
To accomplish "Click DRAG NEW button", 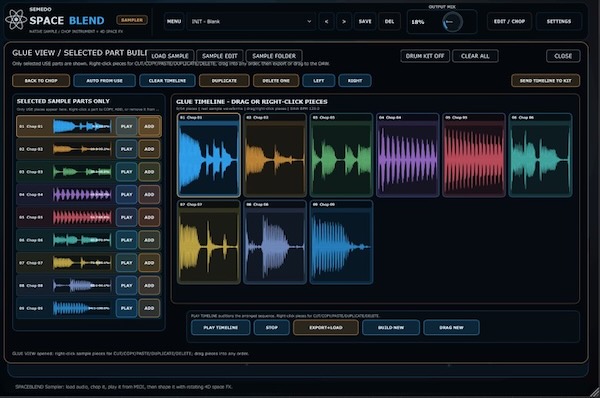I will 451,328.
